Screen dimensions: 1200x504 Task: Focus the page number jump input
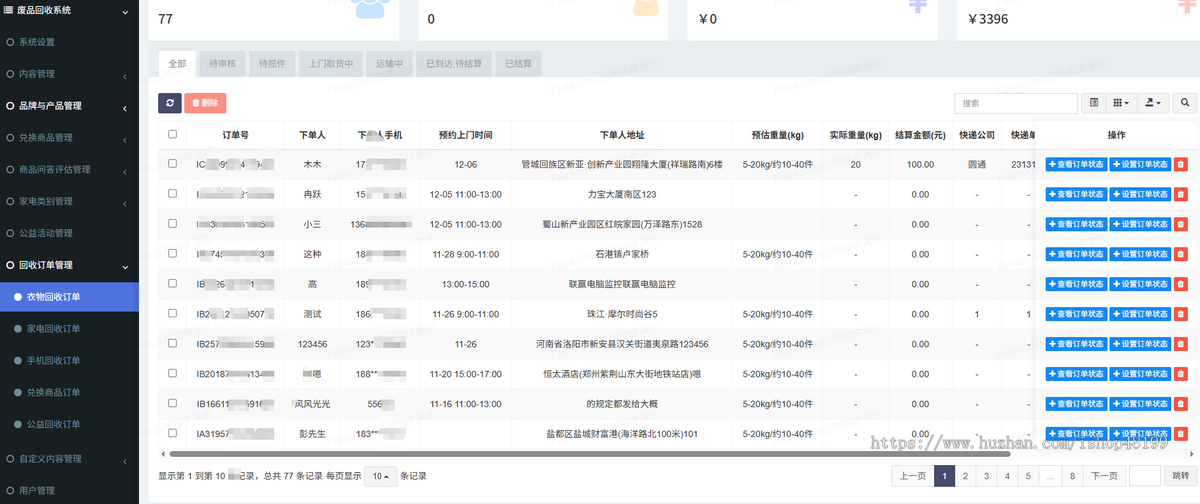coord(1144,476)
